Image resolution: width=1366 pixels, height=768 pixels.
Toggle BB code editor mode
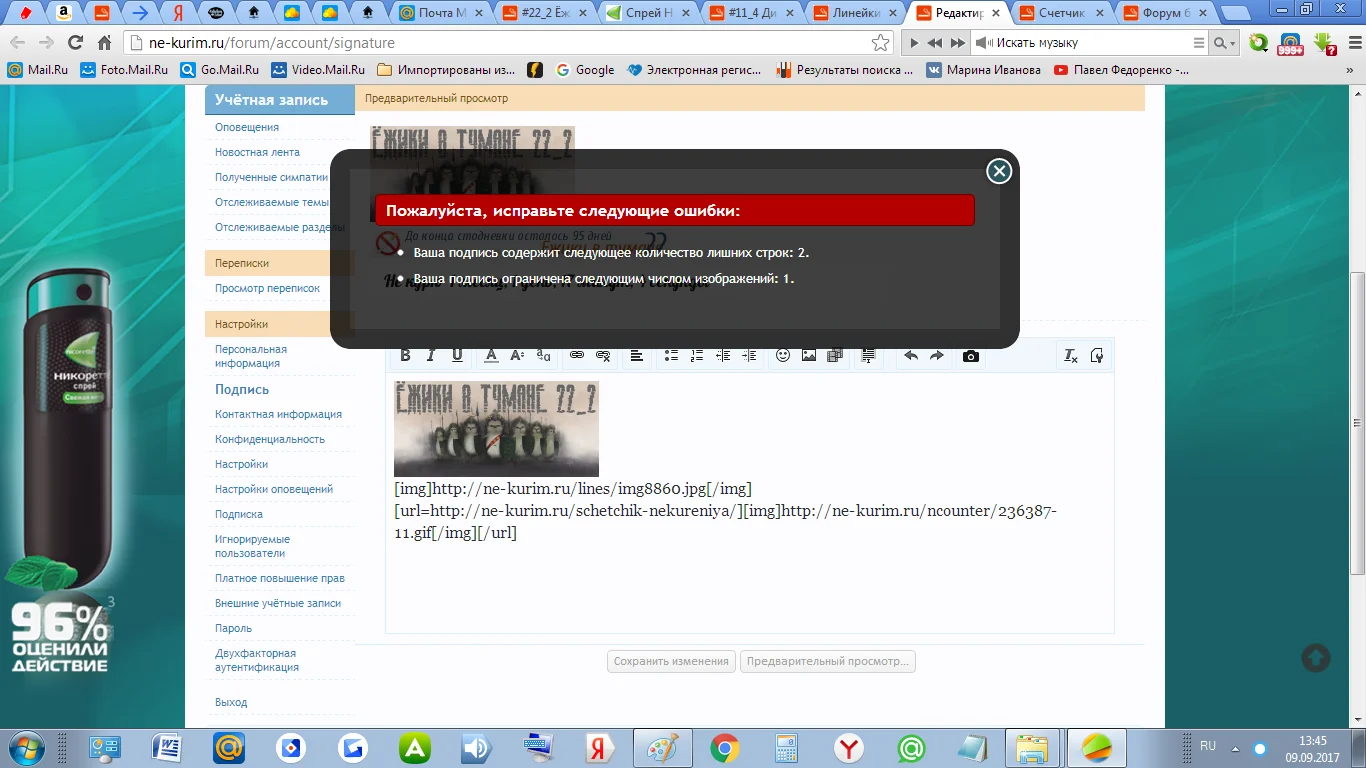1097,355
